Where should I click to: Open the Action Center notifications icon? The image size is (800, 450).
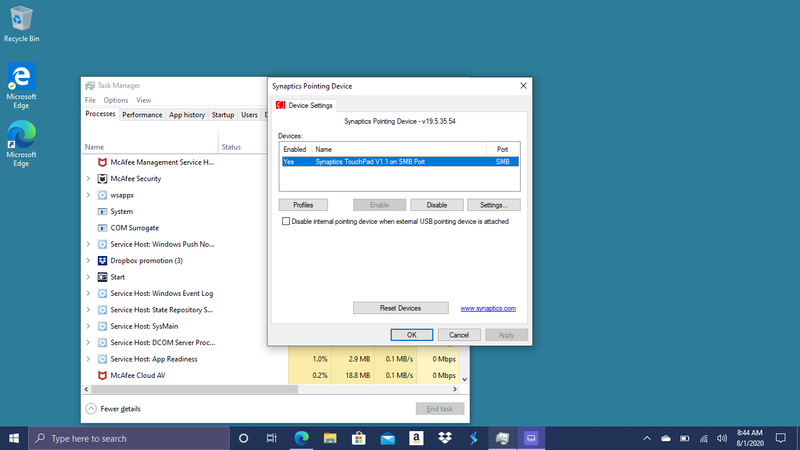[x=781, y=438]
